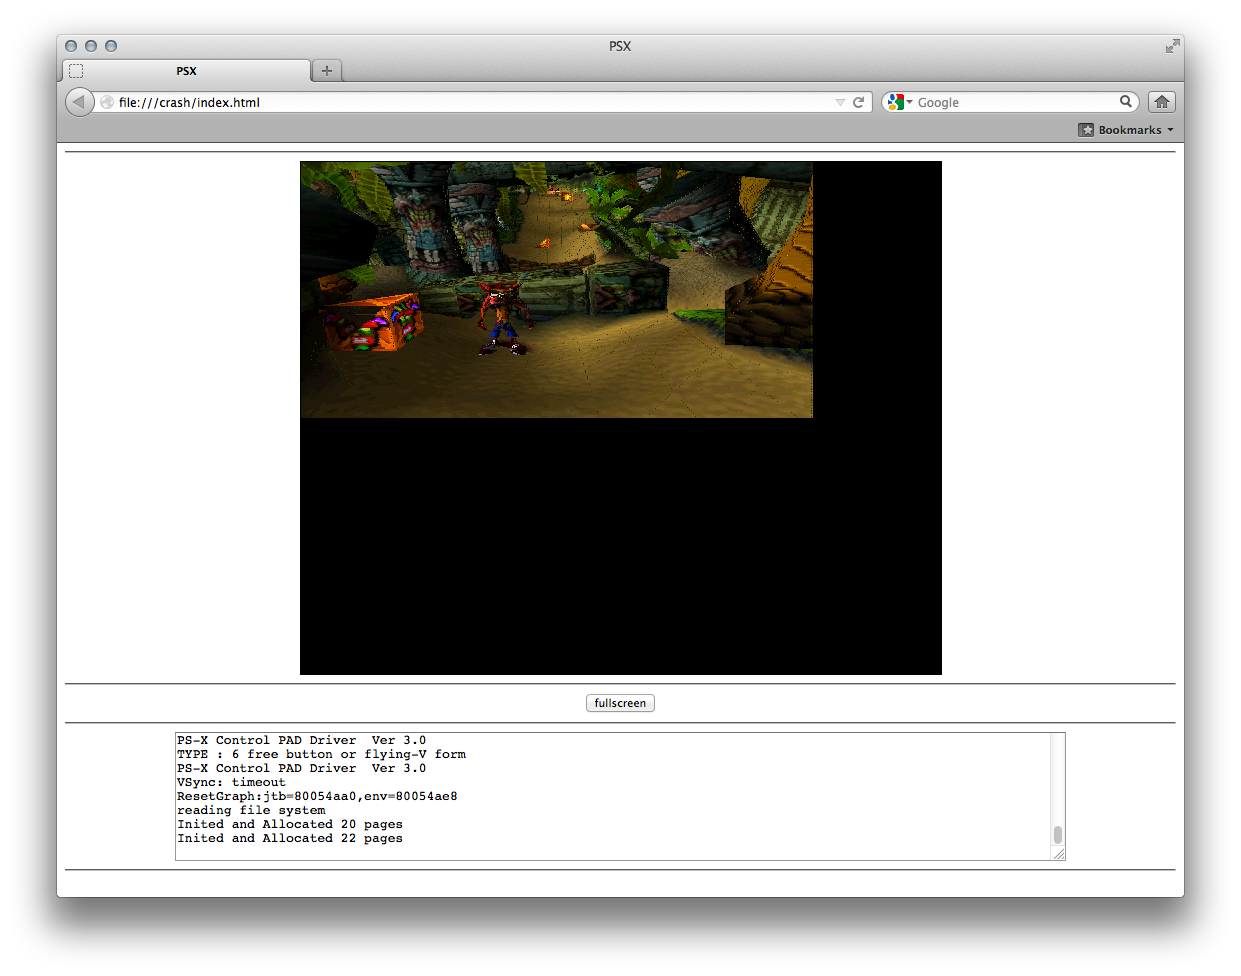This screenshot has width=1241, height=976.
Task: Enter fullscreen with the window expand arrows
Action: tap(1172, 46)
